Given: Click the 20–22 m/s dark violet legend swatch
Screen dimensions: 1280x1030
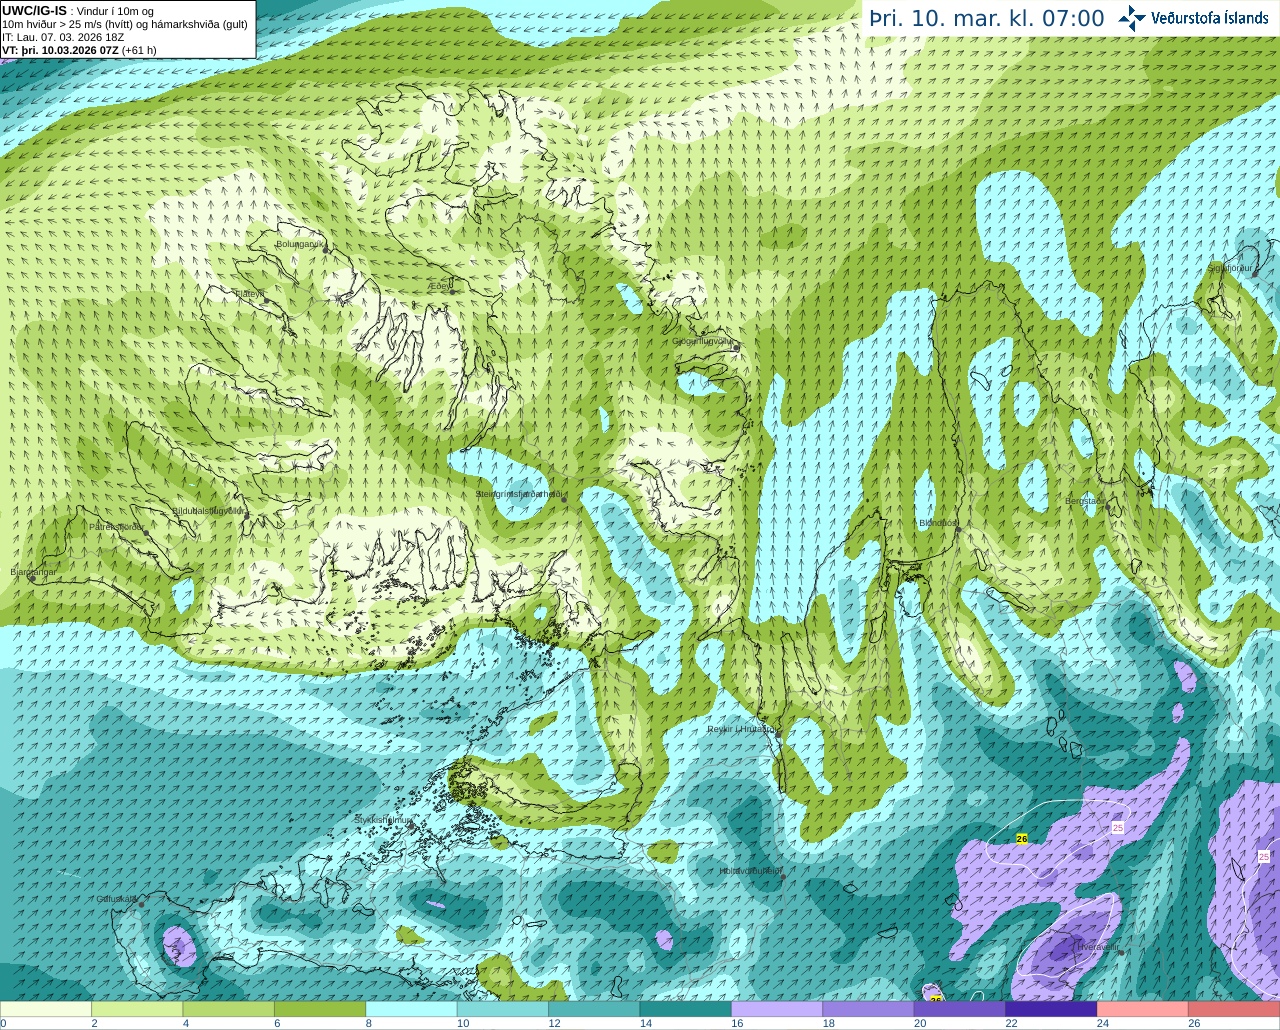Looking at the screenshot, I should [x=960, y=1009].
